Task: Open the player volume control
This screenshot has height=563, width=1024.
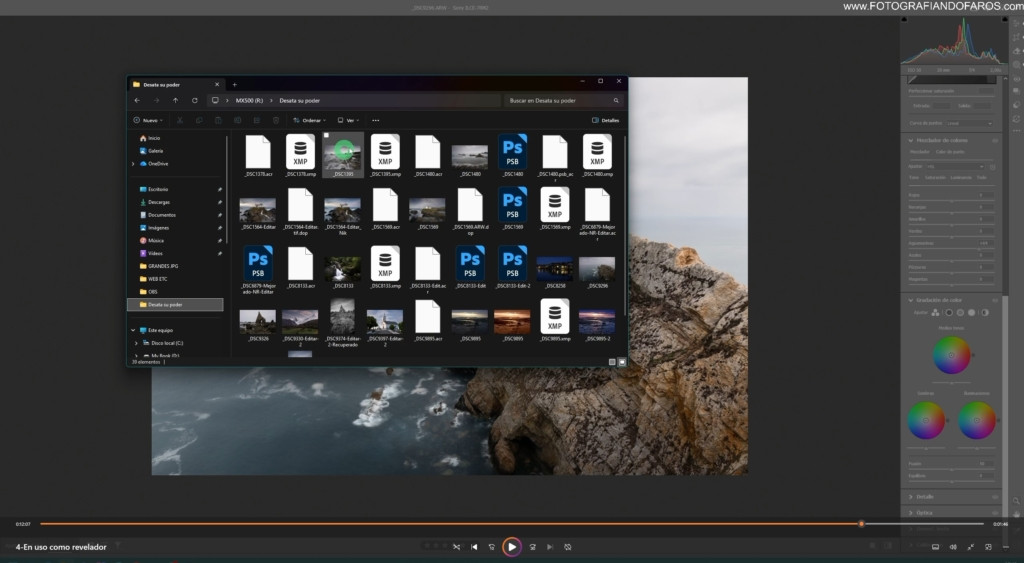Action: point(953,547)
